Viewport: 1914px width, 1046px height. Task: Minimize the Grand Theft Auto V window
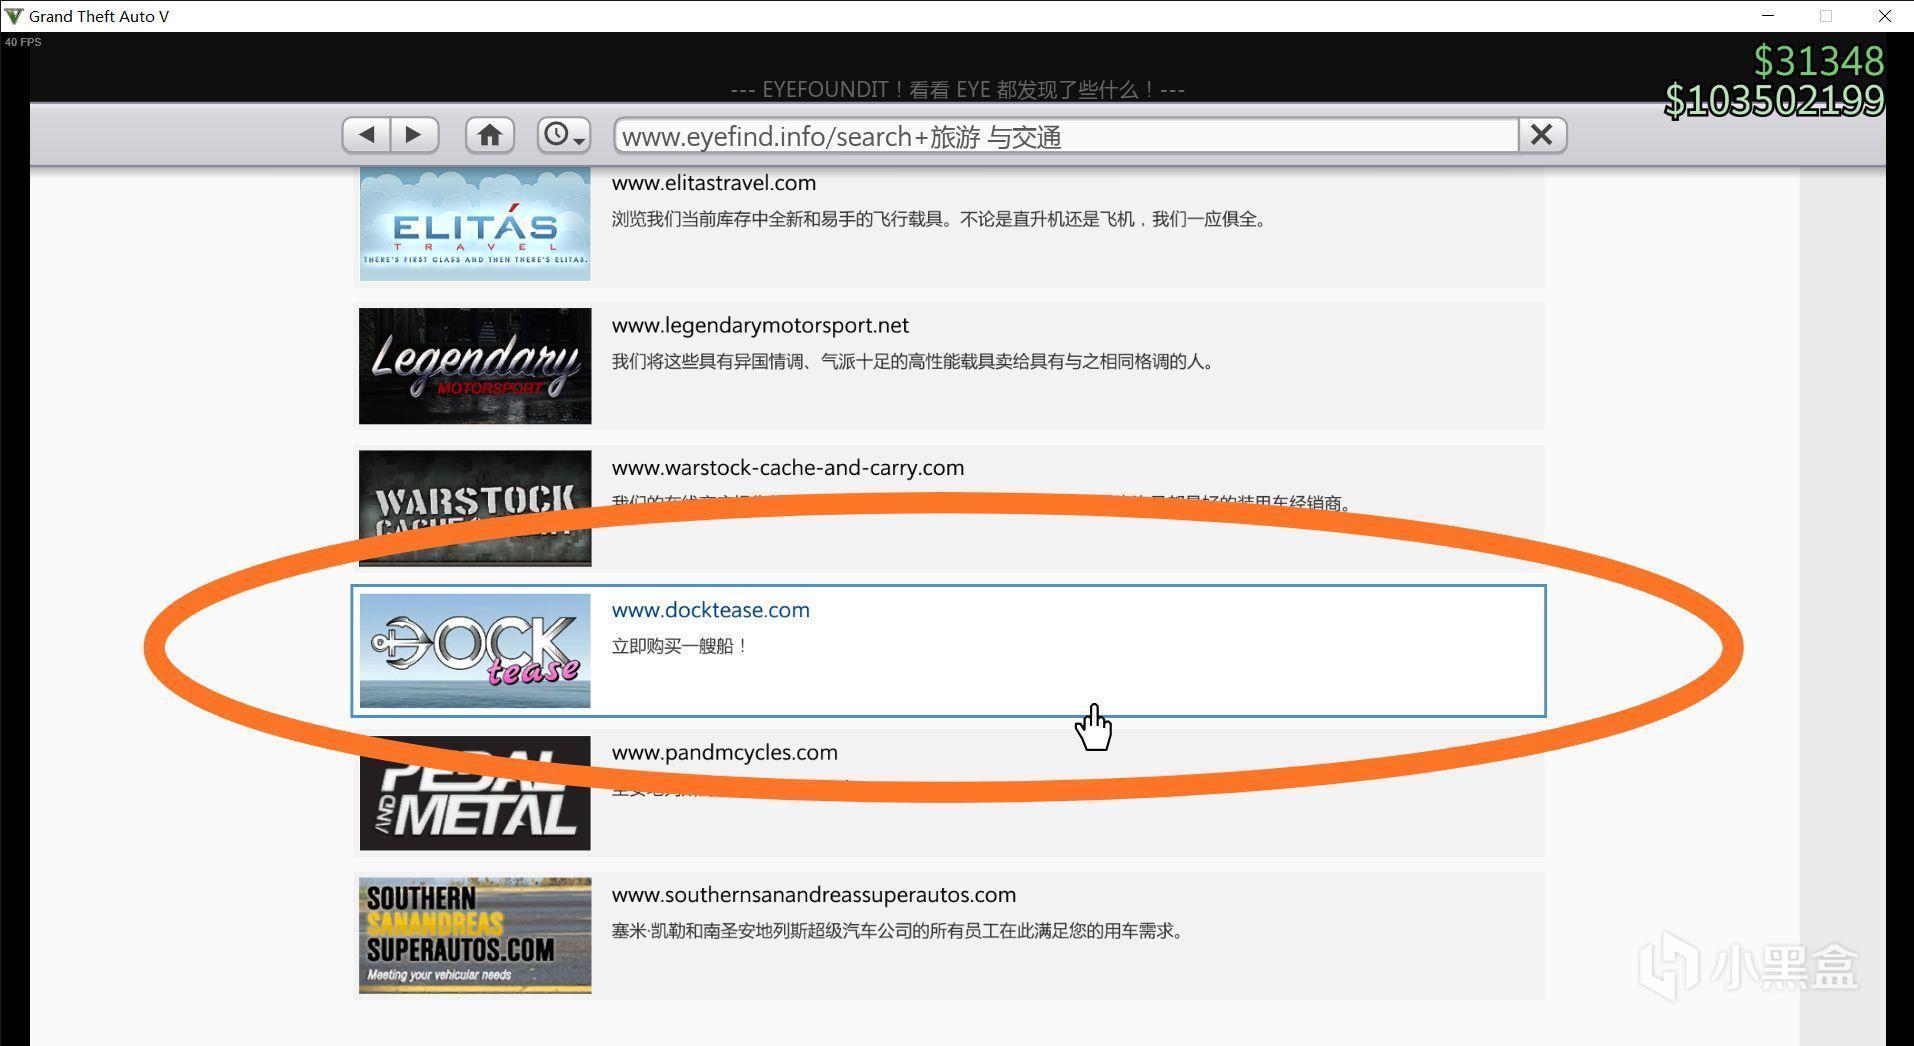pos(1768,16)
